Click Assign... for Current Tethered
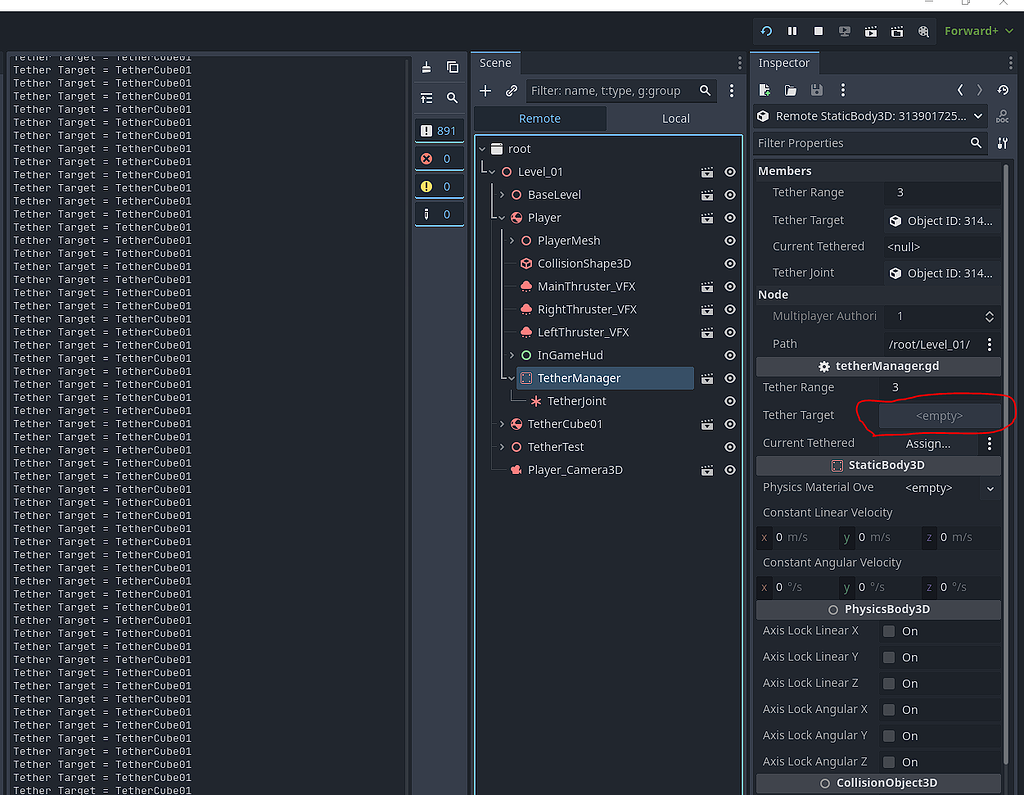Image resolution: width=1024 pixels, height=795 pixels. [928, 444]
